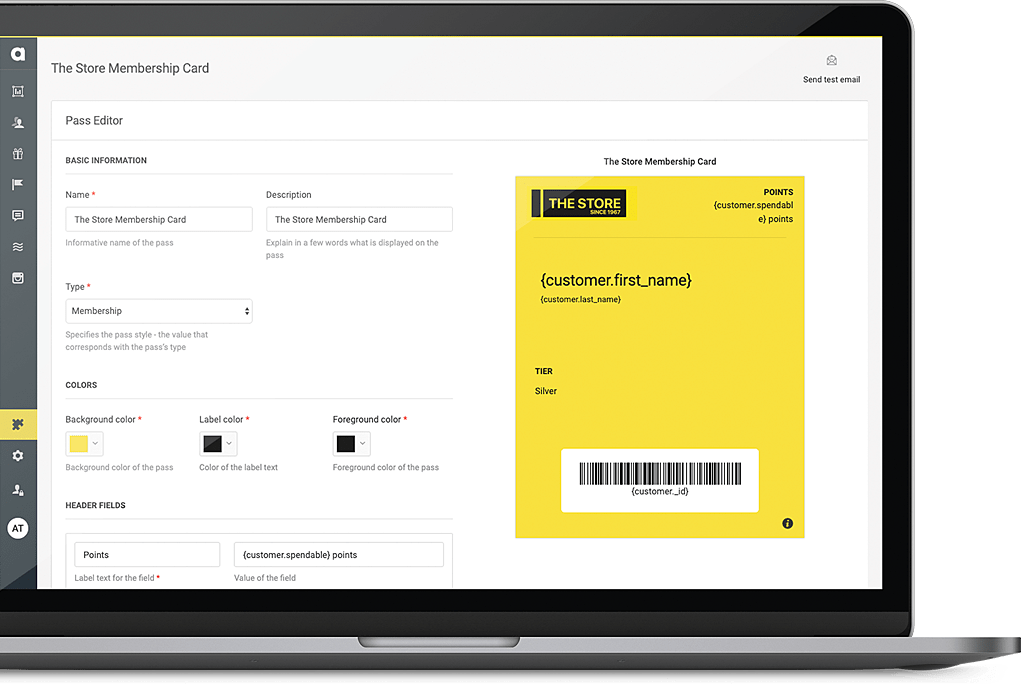The width and height of the screenshot is (1021, 684).
Task: Open the dashboard chart icon in sidebar
Action: pyautogui.click(x=18, y=91)
